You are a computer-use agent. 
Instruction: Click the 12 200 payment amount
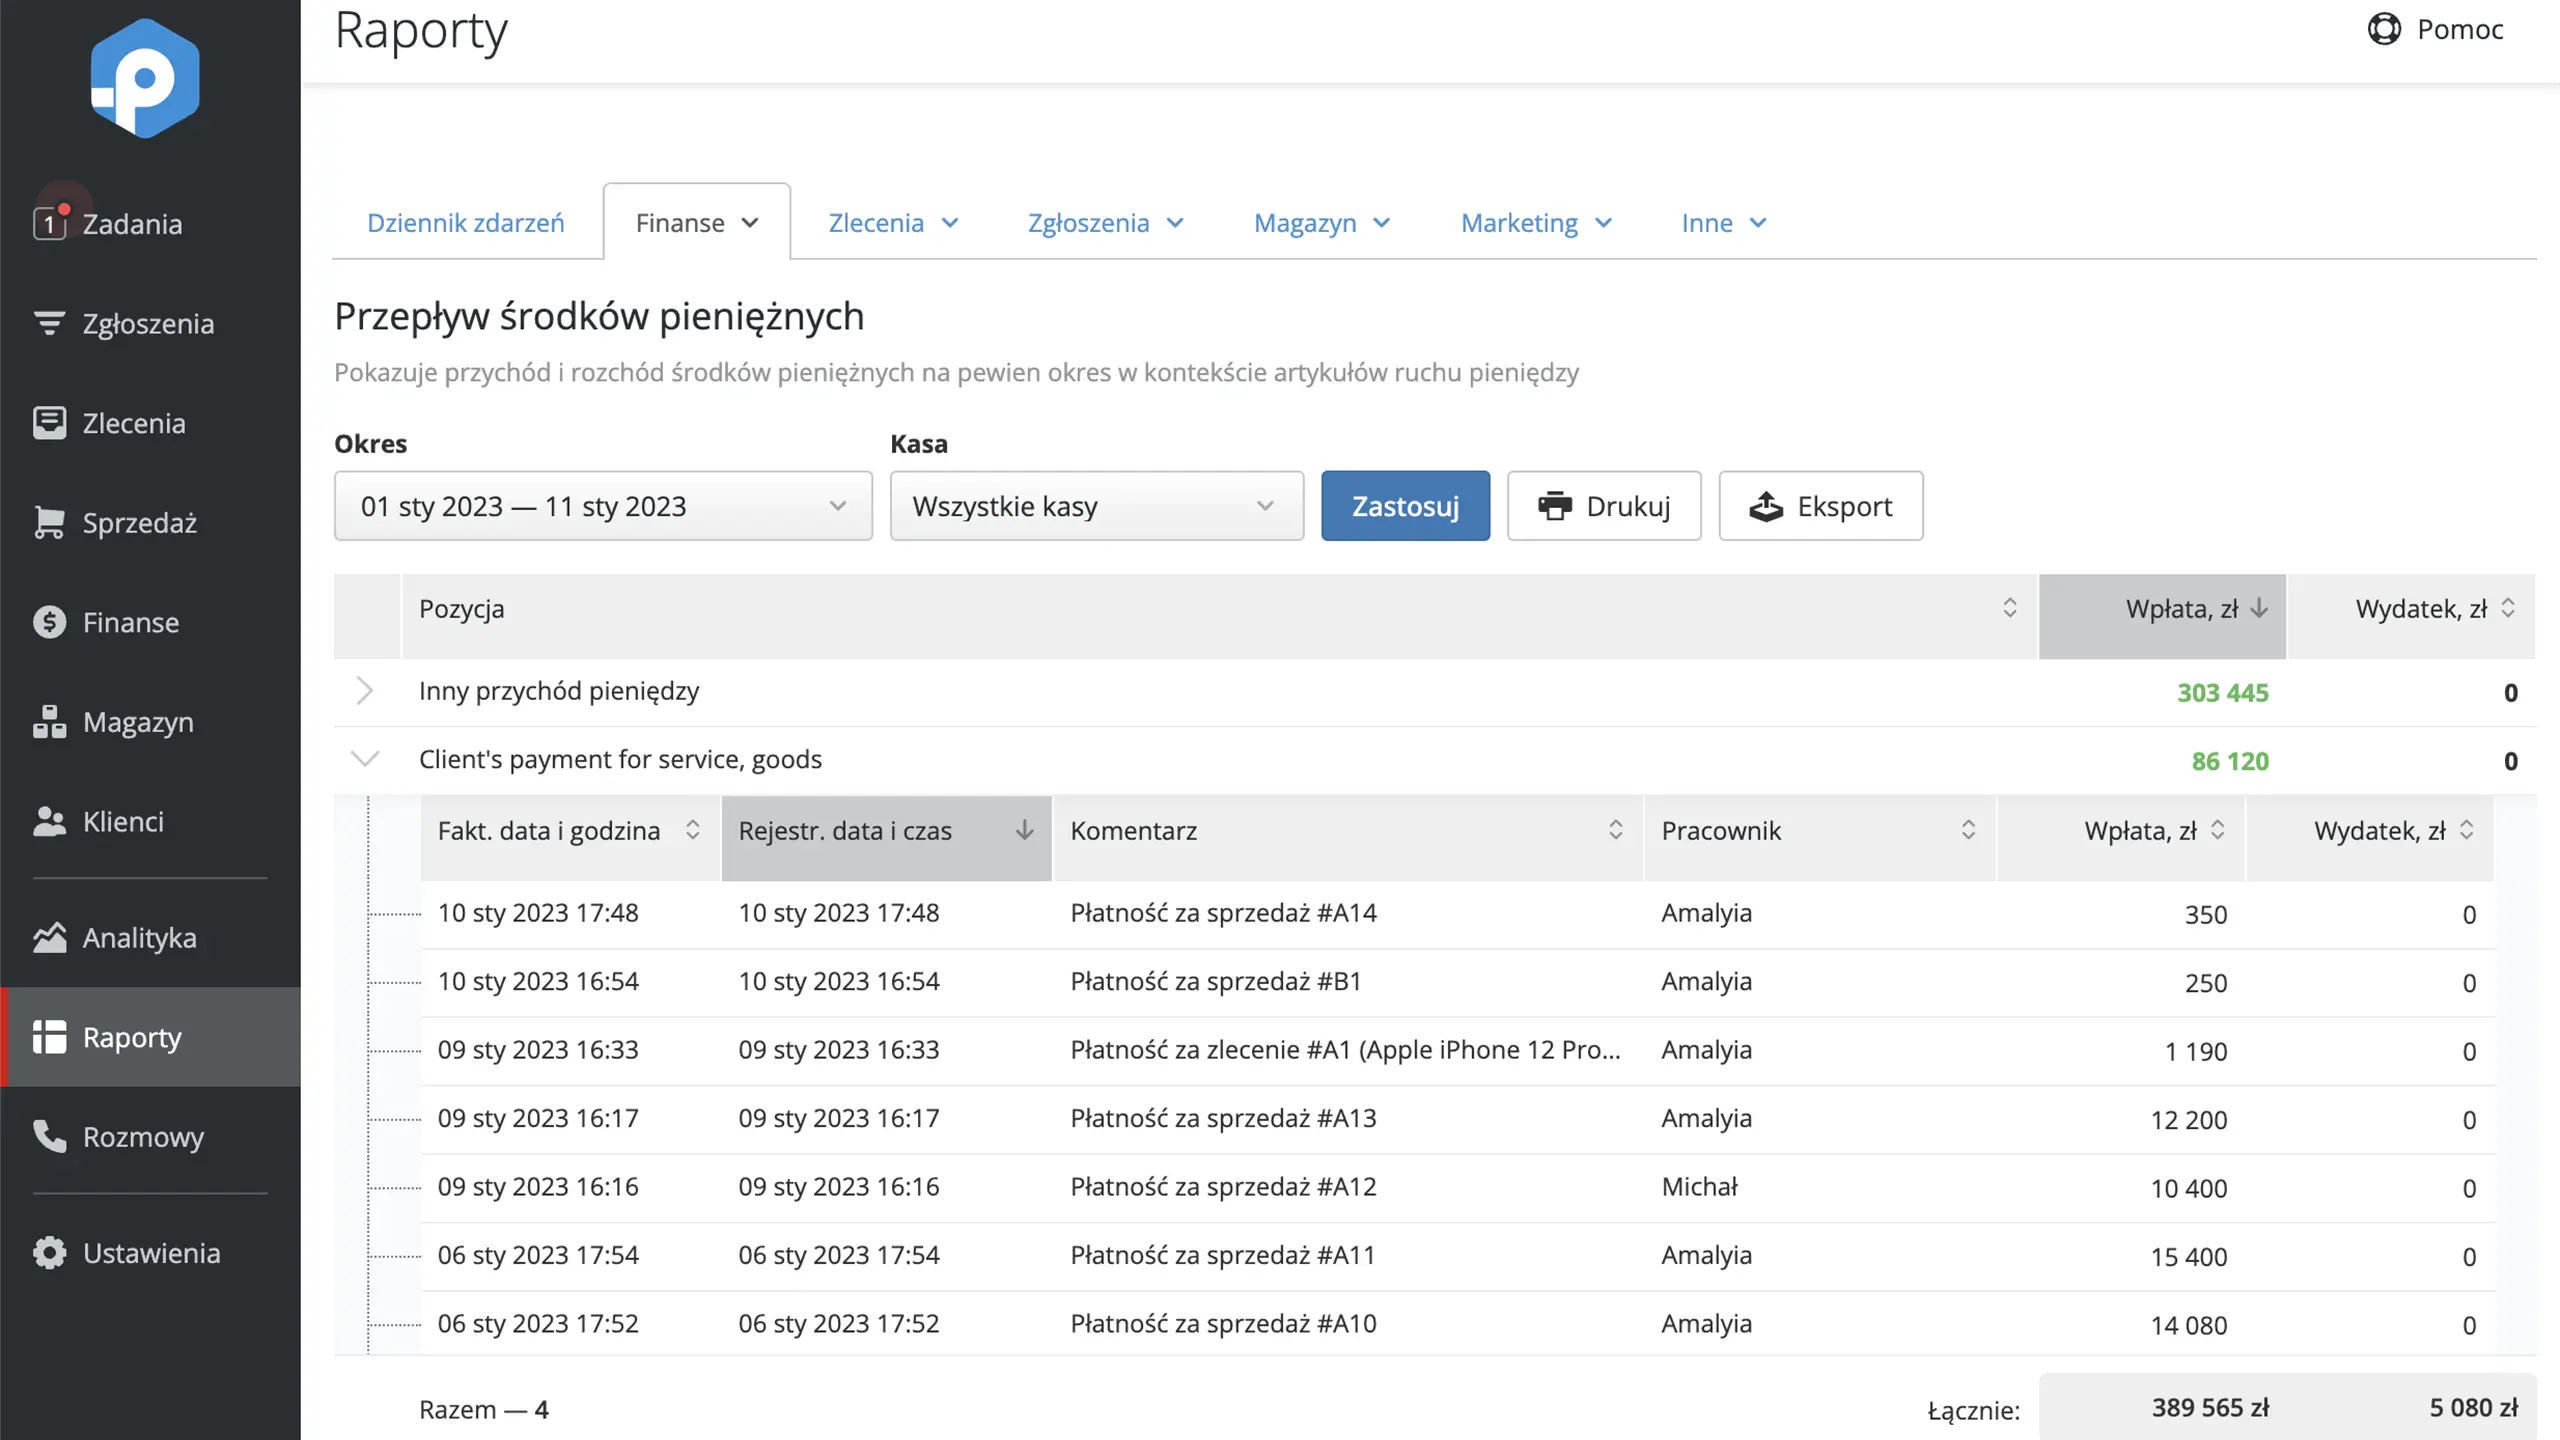point(2188,1120)
